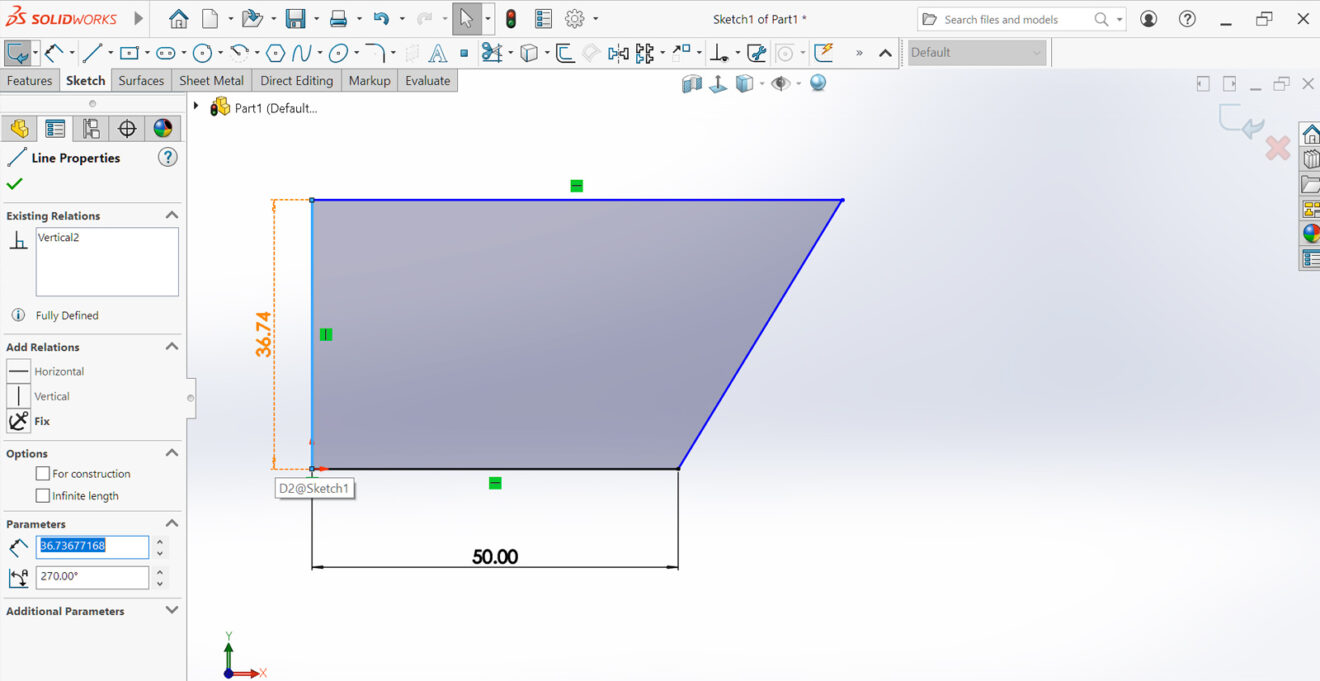Screen dimensions: 1320x681
Task: Select the Line sketch tool
Action: [93, 53]
